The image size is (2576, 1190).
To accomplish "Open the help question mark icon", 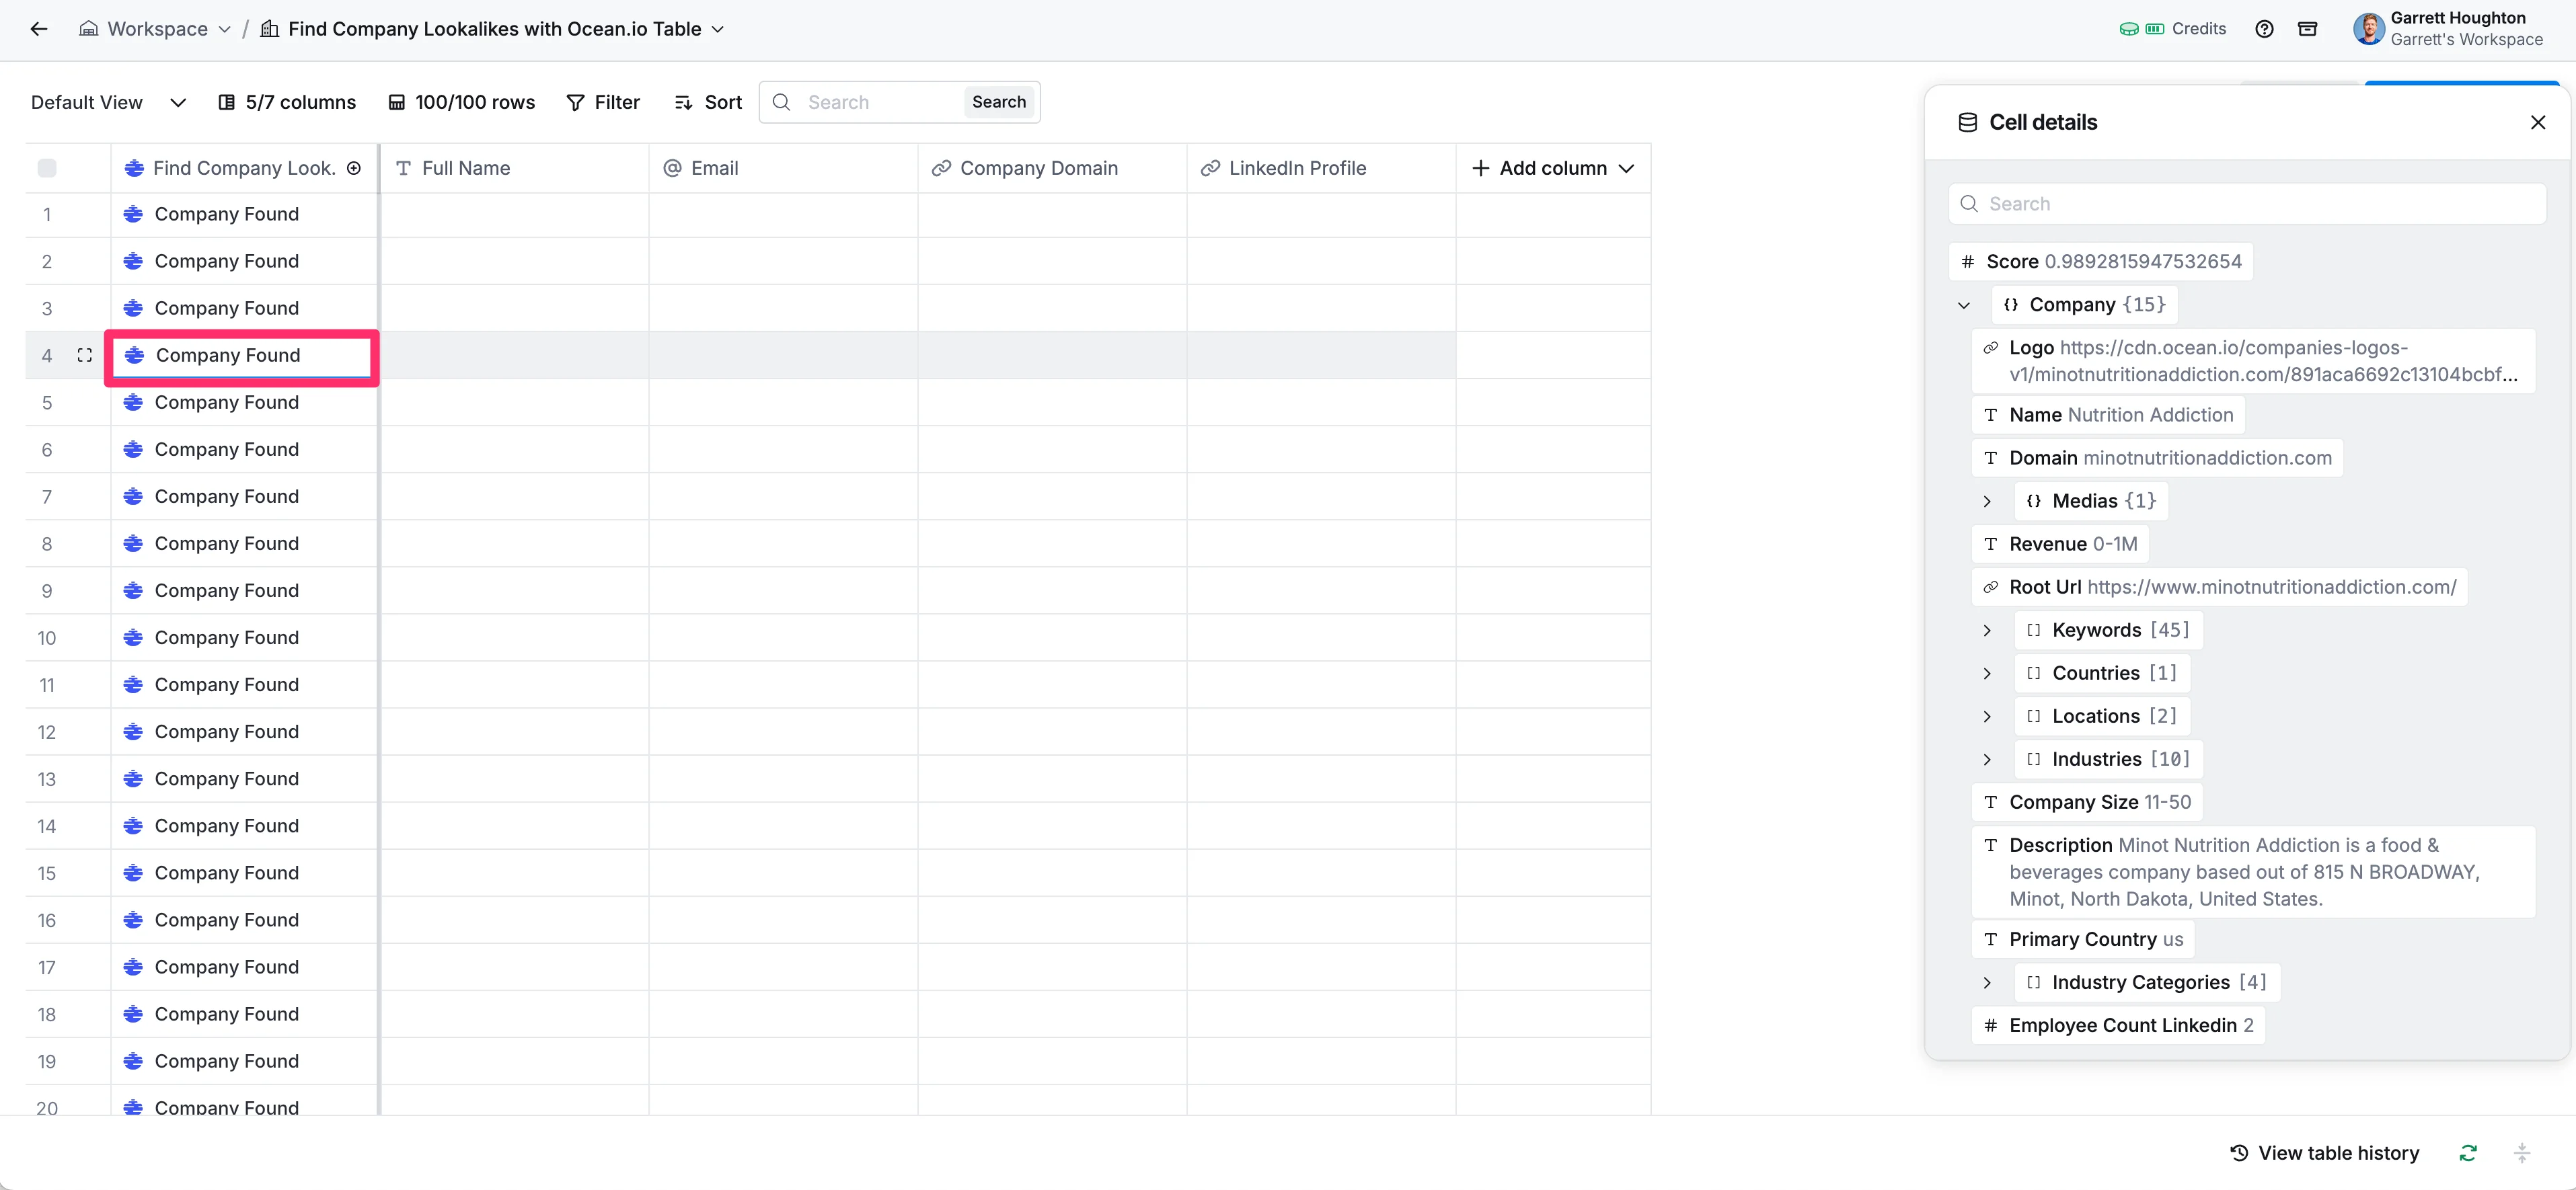I will tap(2264, 29).
